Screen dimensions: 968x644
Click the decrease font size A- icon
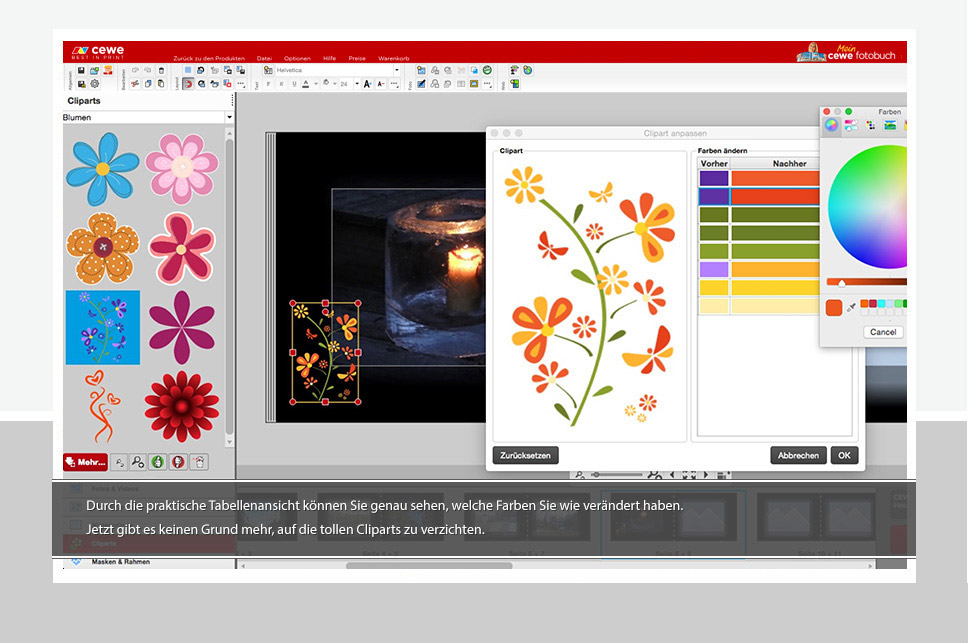(381, 84)
